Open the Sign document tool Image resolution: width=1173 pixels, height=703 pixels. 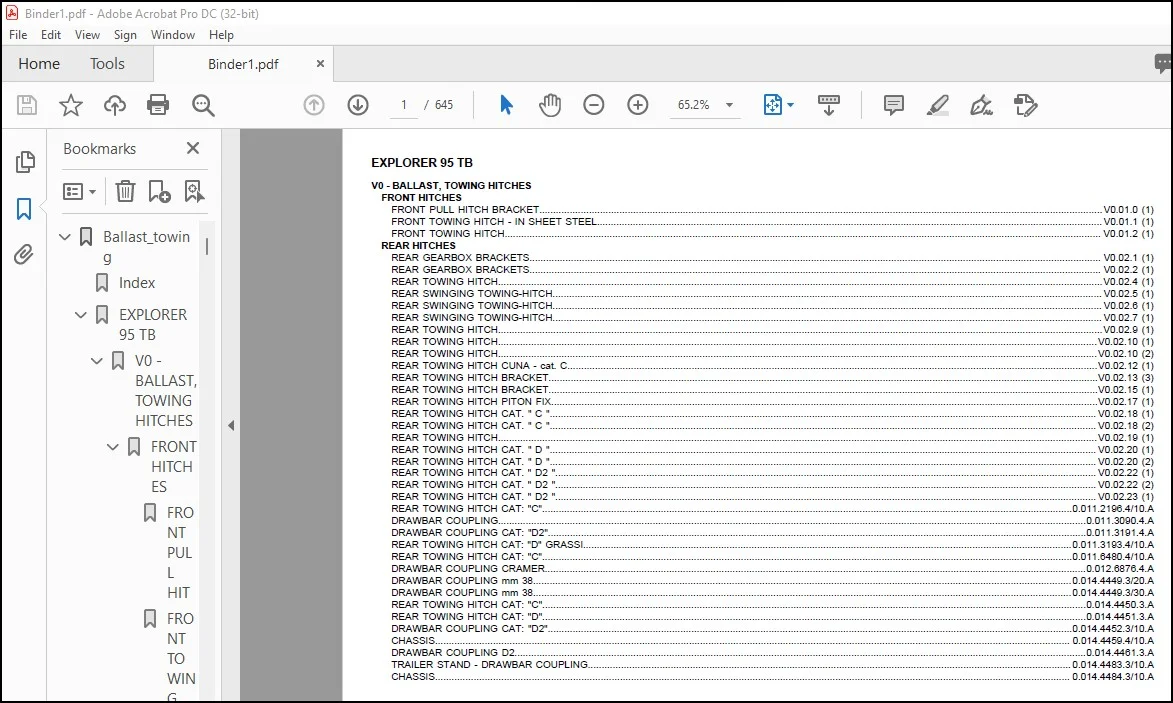(x=981, y=105)
